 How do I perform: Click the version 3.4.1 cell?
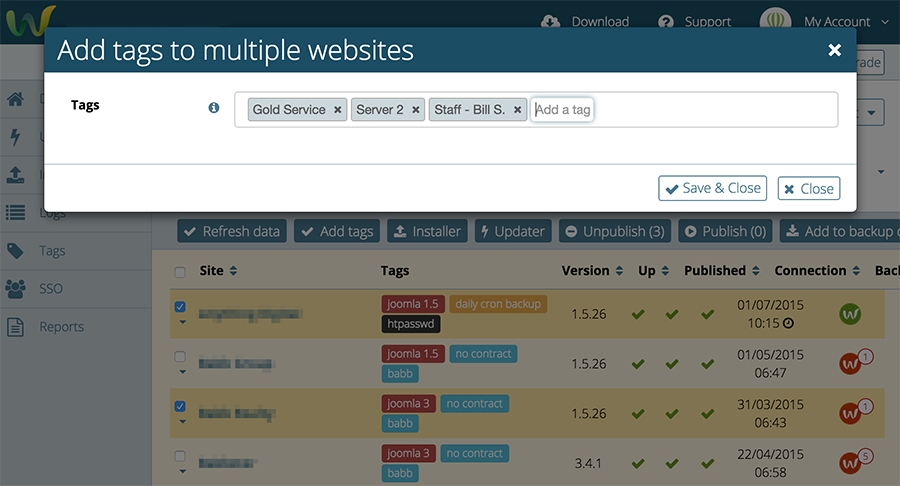pos(588,463)
